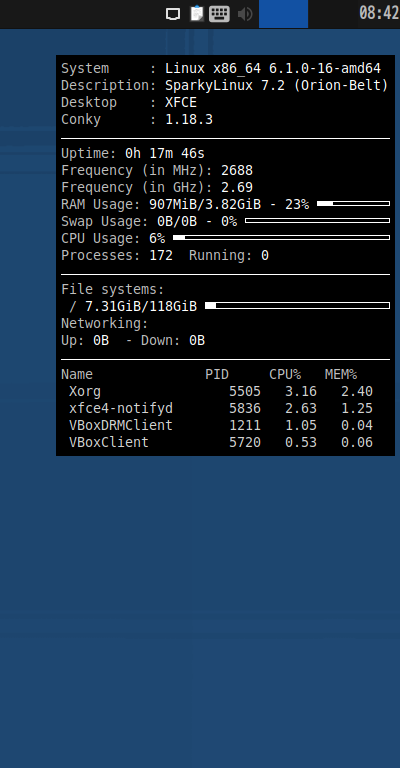Screen dimensions: 400x768
Task: Click VBoxClient memory value '0.06'
Action: pos(357,442)
